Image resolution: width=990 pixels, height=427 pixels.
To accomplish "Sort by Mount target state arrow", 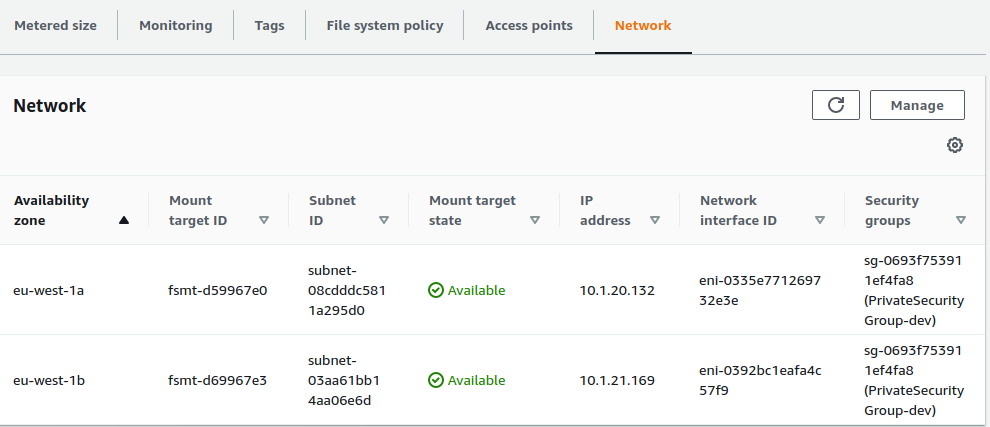I will pyautogui.click(x=535, y=221).
